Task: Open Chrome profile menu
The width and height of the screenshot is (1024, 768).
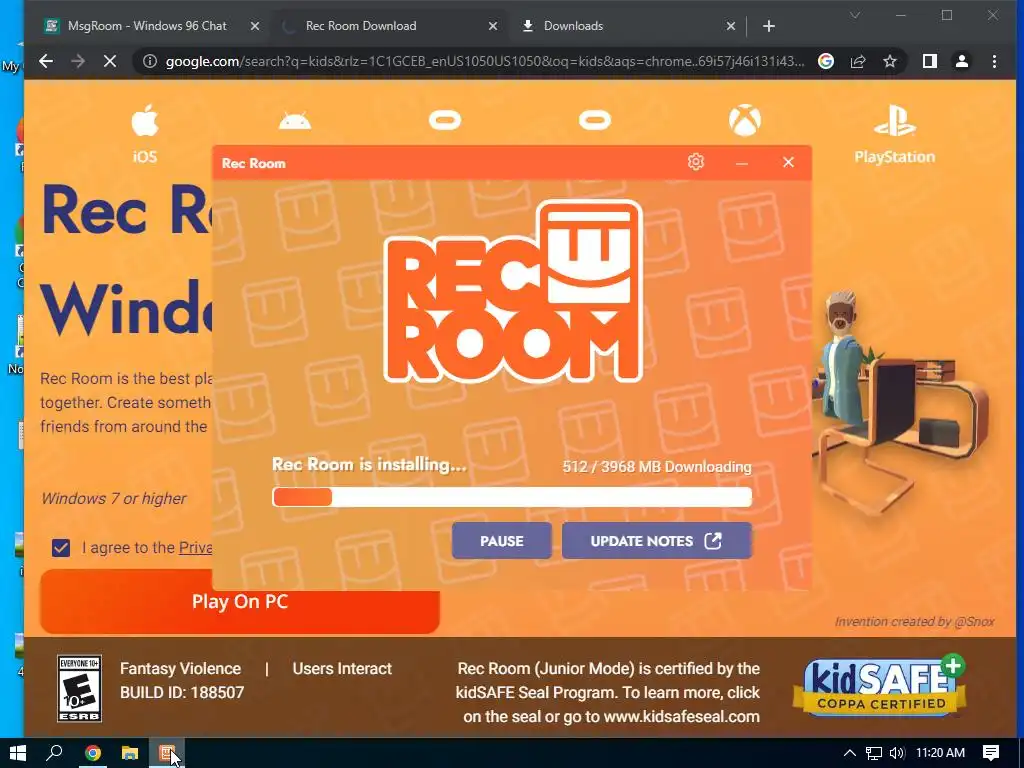Action: pos(961,61)
